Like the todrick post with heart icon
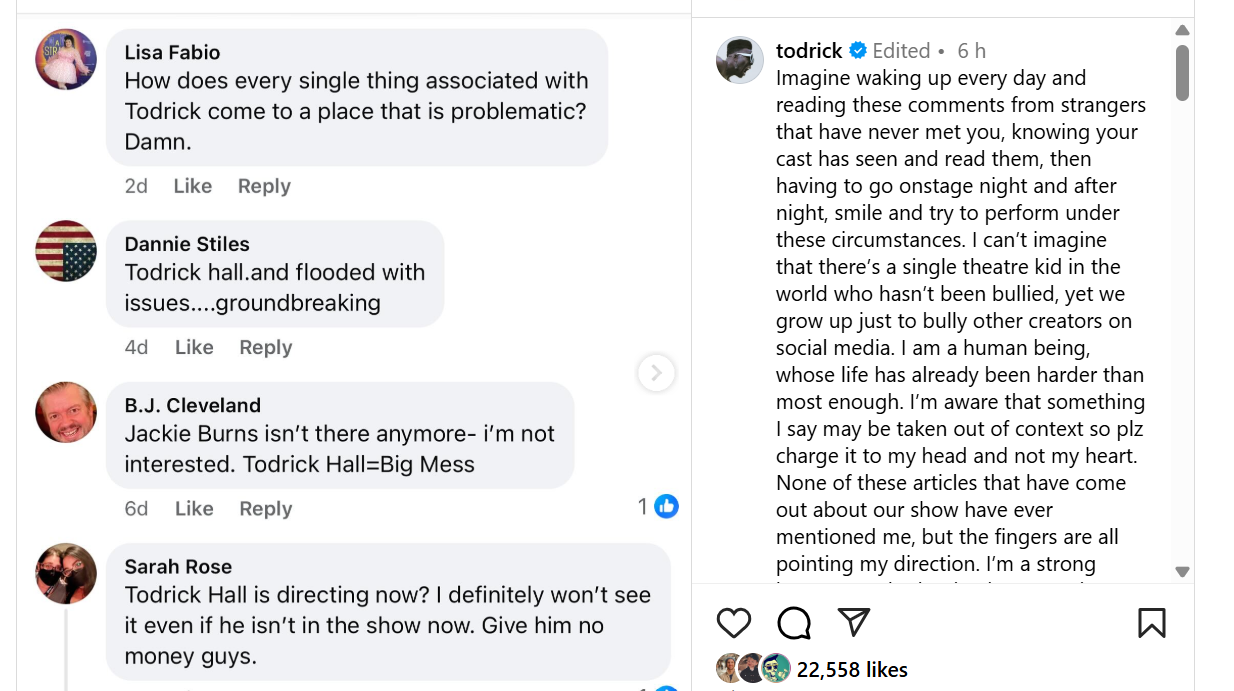Image resolution: width=1234 pixels, height=691 pixels. (734, 623)
